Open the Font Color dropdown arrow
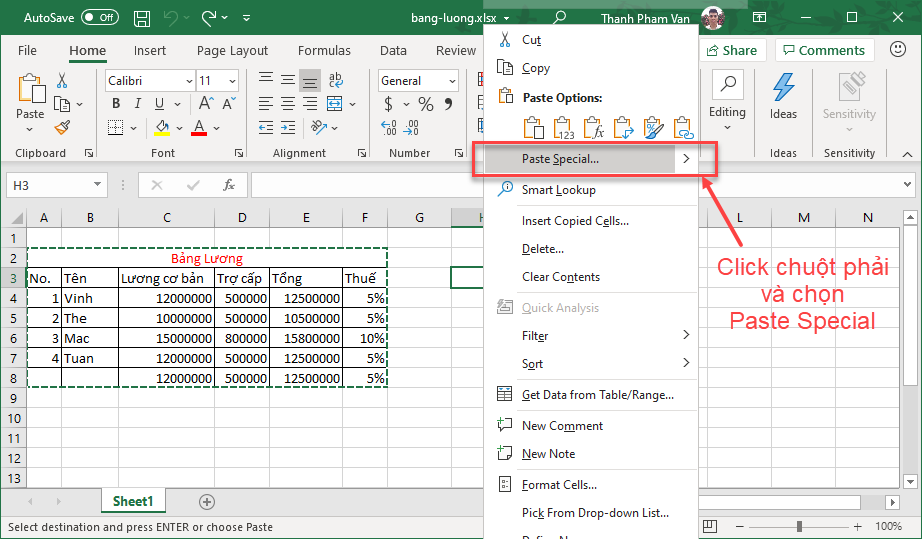922x539 pixels. tap(216, 128)
